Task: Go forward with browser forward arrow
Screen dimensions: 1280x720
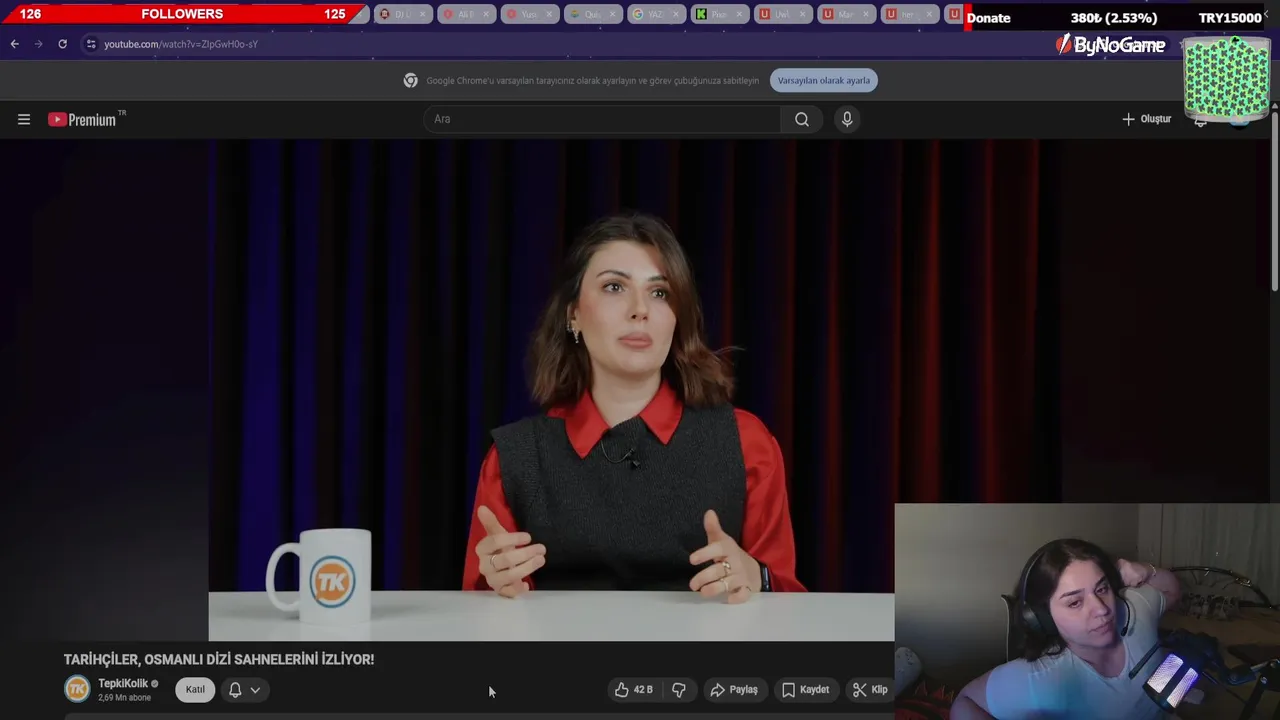Action: point(38,44)
